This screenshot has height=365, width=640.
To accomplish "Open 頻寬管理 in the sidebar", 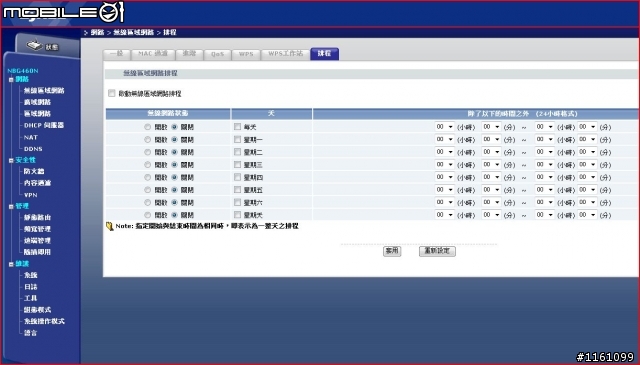I will [x=37, y=229].
